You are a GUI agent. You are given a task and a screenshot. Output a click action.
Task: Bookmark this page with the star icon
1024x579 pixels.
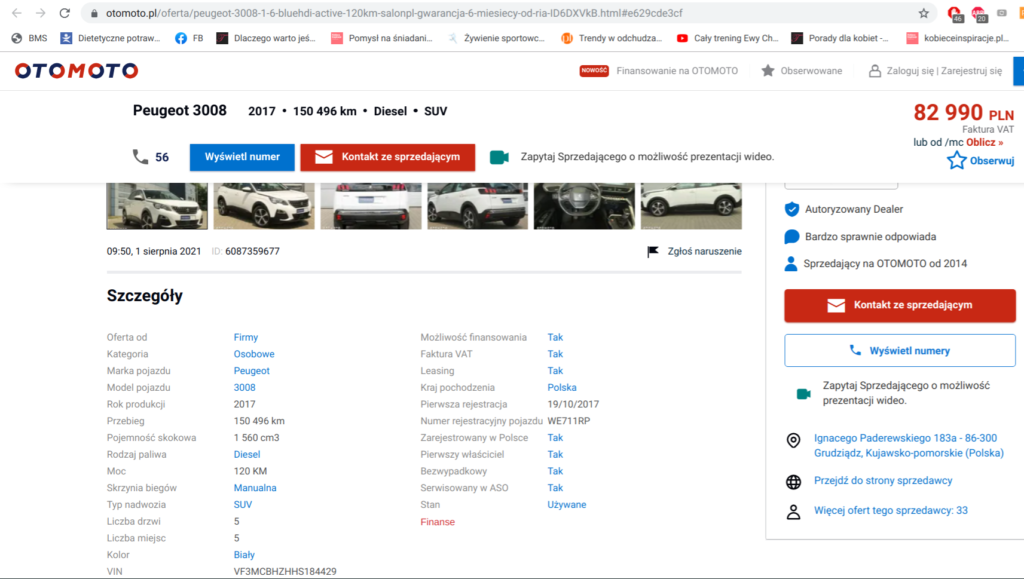(923, 13)
